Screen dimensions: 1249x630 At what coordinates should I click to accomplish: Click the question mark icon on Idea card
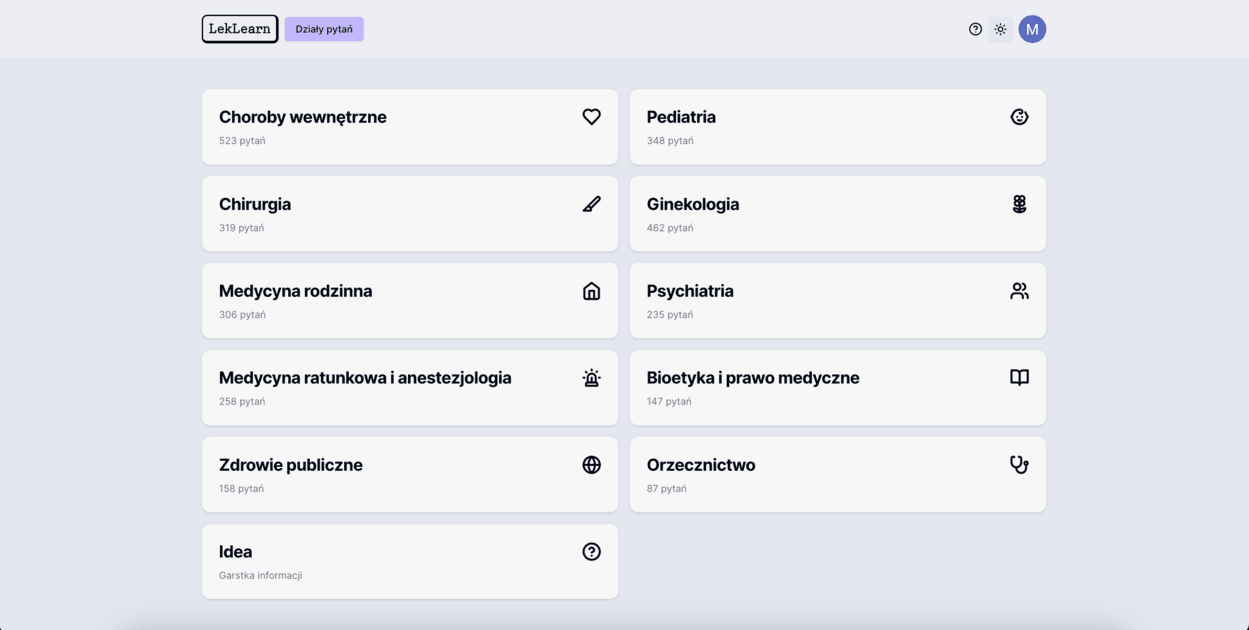(591, 551)
